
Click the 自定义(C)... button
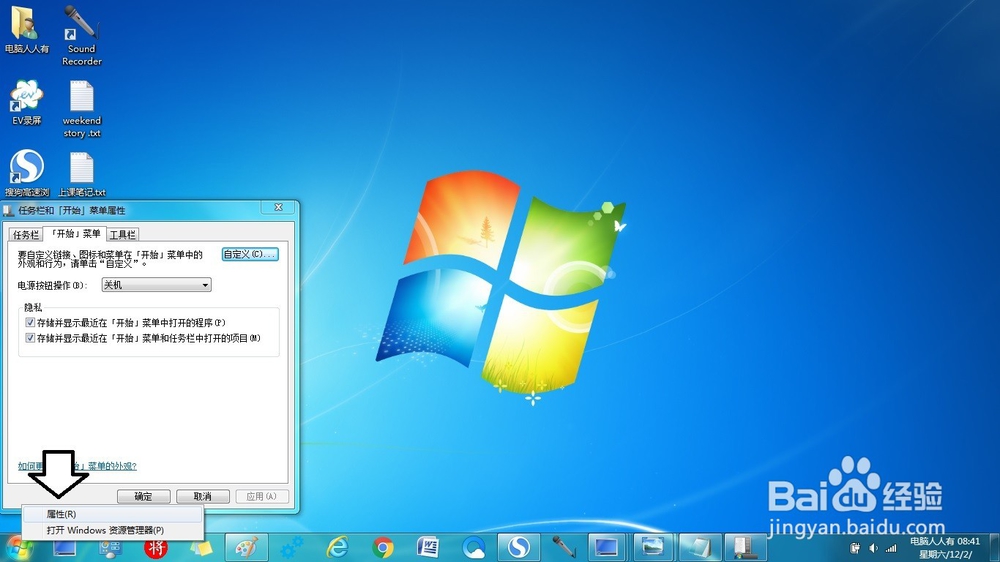250,255
